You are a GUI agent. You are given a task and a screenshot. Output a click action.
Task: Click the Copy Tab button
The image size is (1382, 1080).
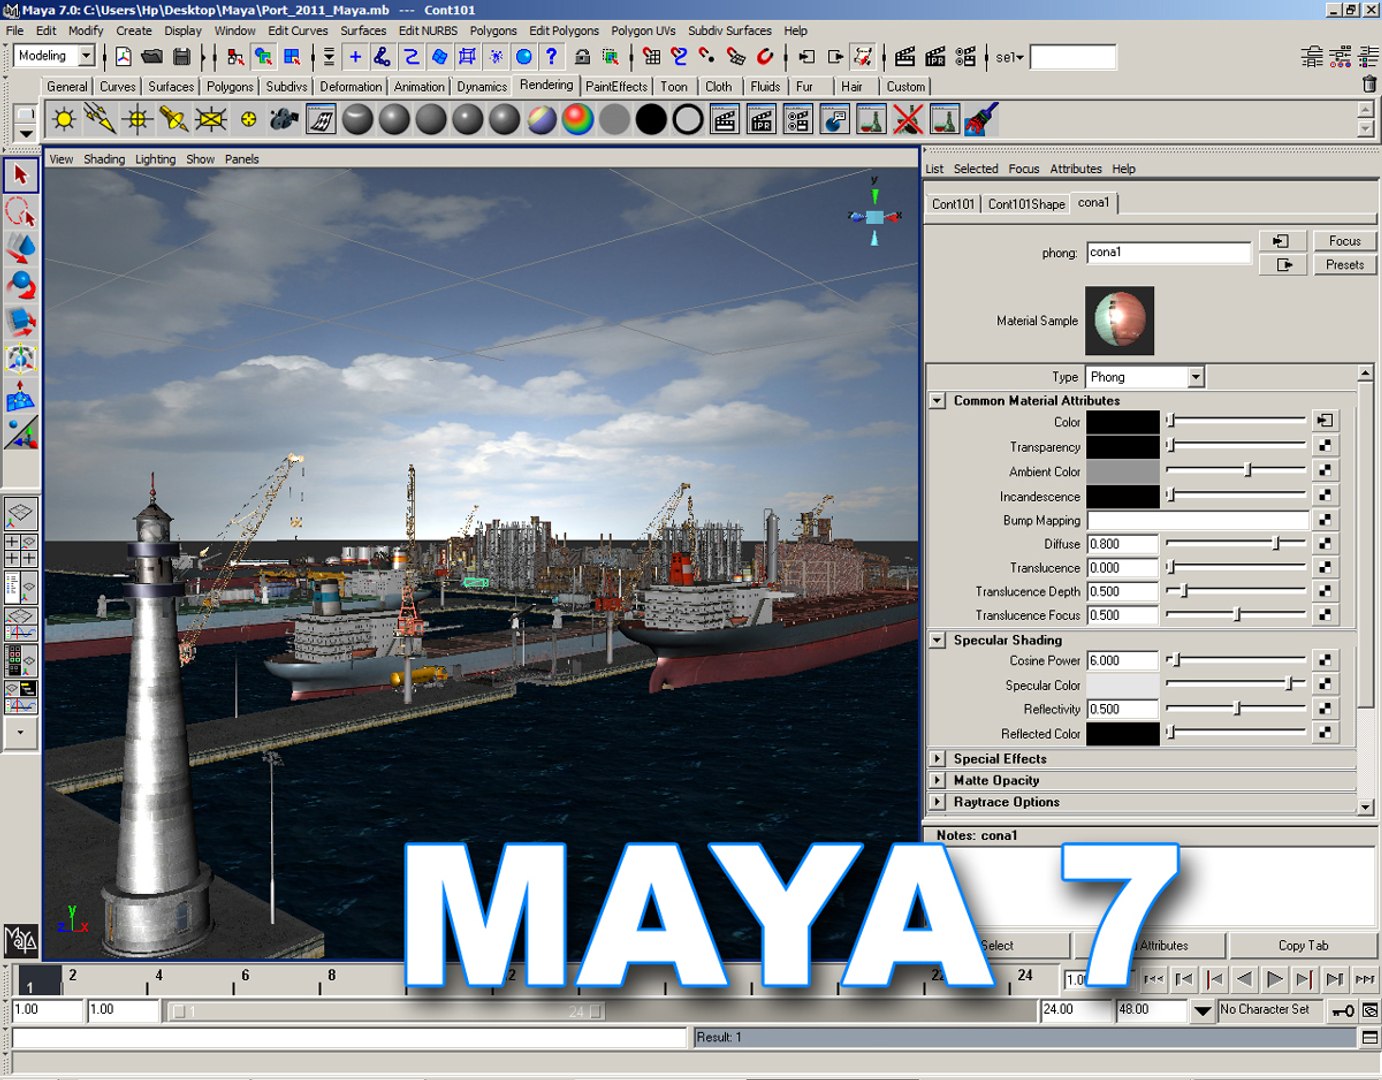[x=1303, y=945]
